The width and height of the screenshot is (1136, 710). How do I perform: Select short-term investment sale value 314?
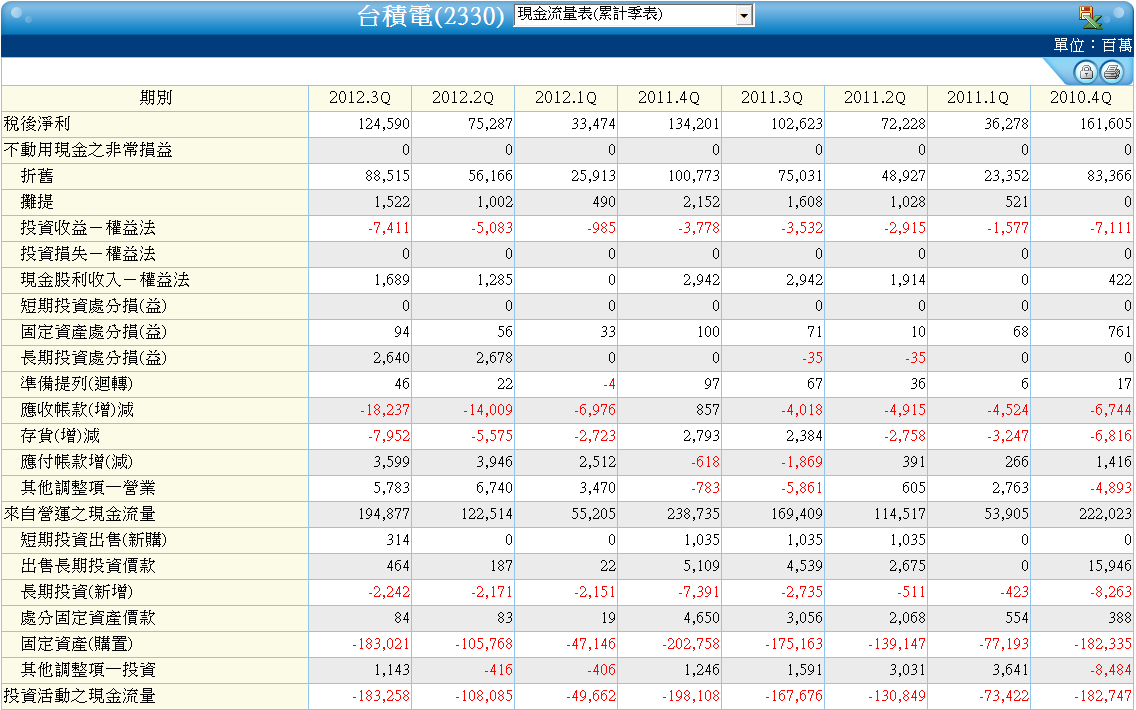[x=398, y=541]
